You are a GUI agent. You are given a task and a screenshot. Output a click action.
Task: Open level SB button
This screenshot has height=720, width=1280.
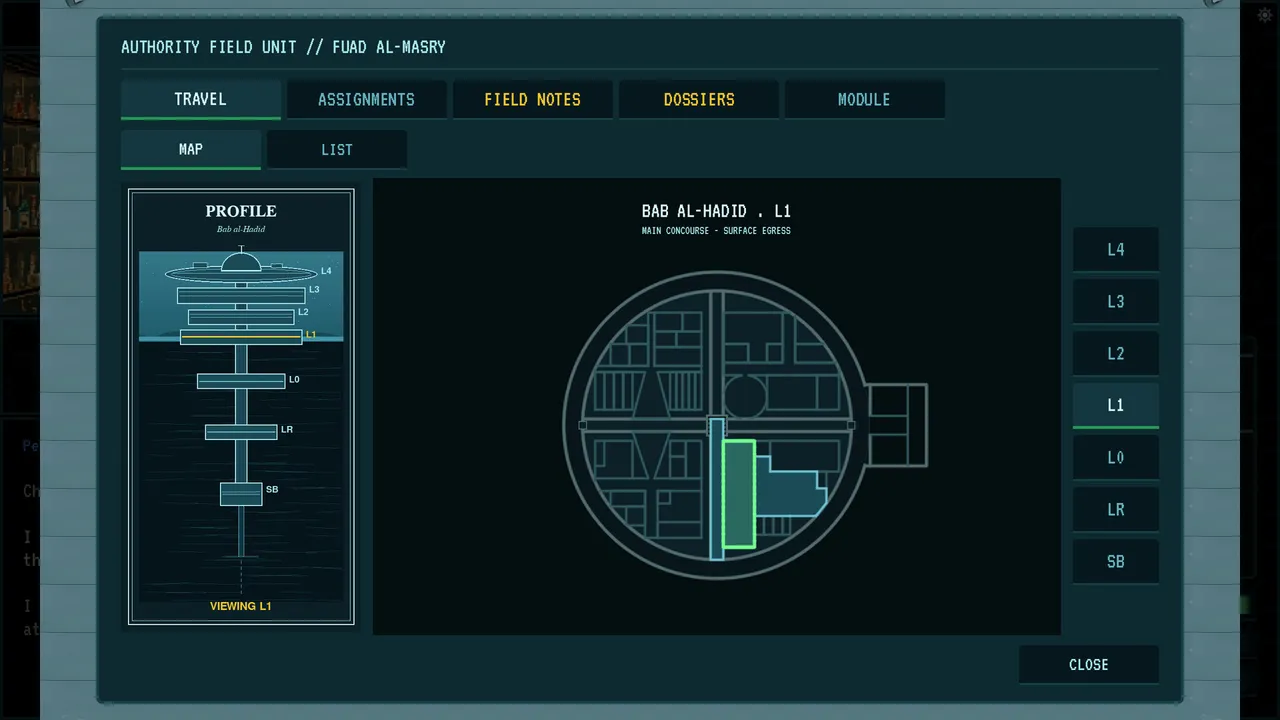click(1115, 561)
